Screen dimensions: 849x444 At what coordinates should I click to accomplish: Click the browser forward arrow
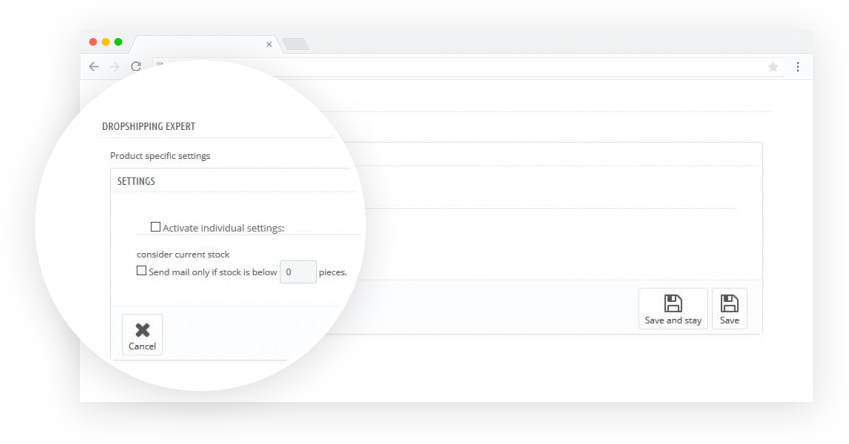[115, 67]
